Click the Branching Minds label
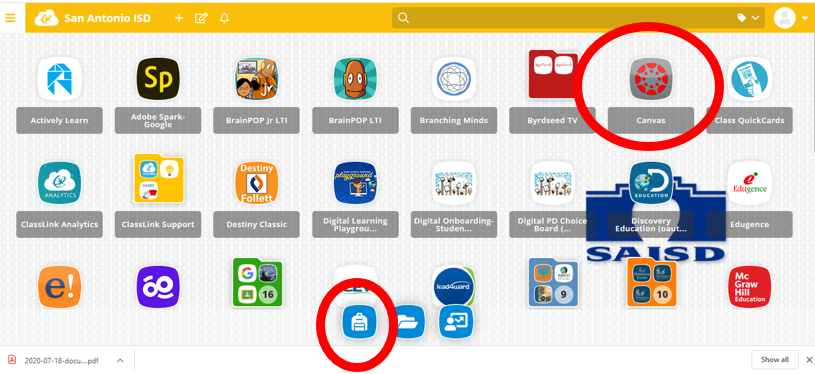The image size is (815, 374). coord(454,121)
